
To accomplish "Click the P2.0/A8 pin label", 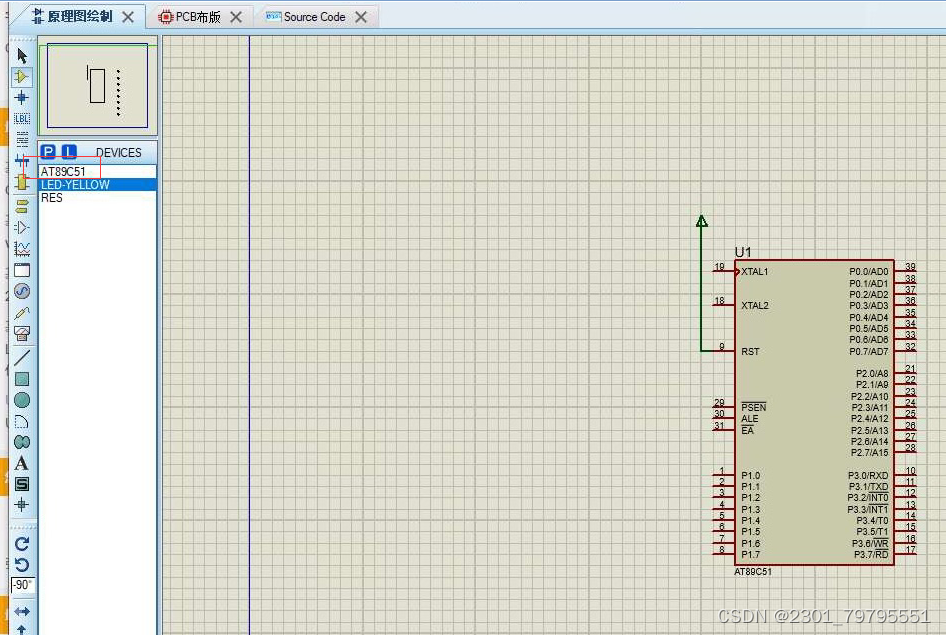I will [x=872, y=373].
